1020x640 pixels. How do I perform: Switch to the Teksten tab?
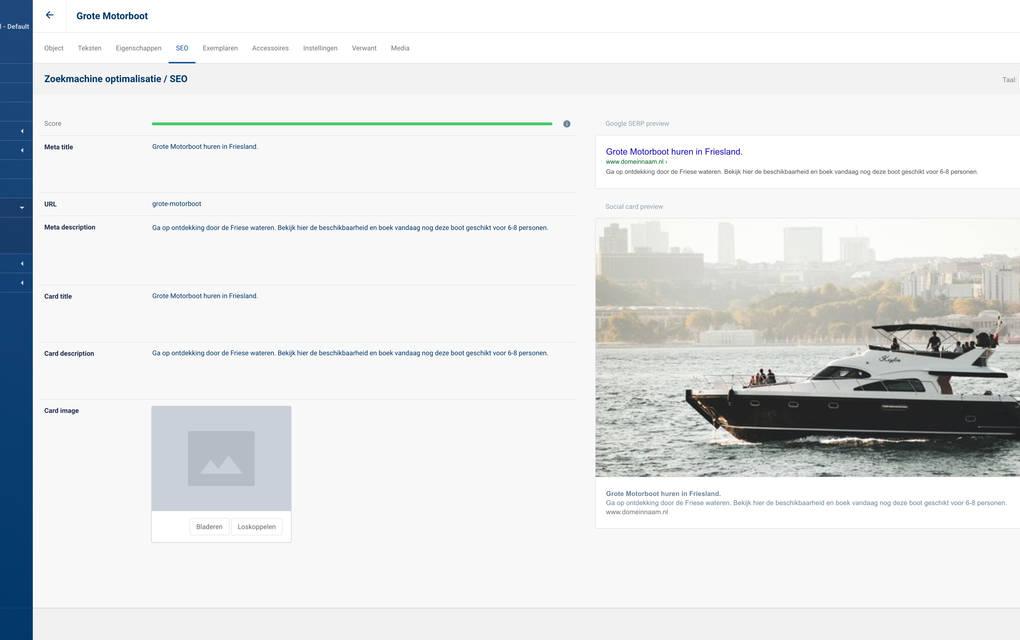coord(90,48)
